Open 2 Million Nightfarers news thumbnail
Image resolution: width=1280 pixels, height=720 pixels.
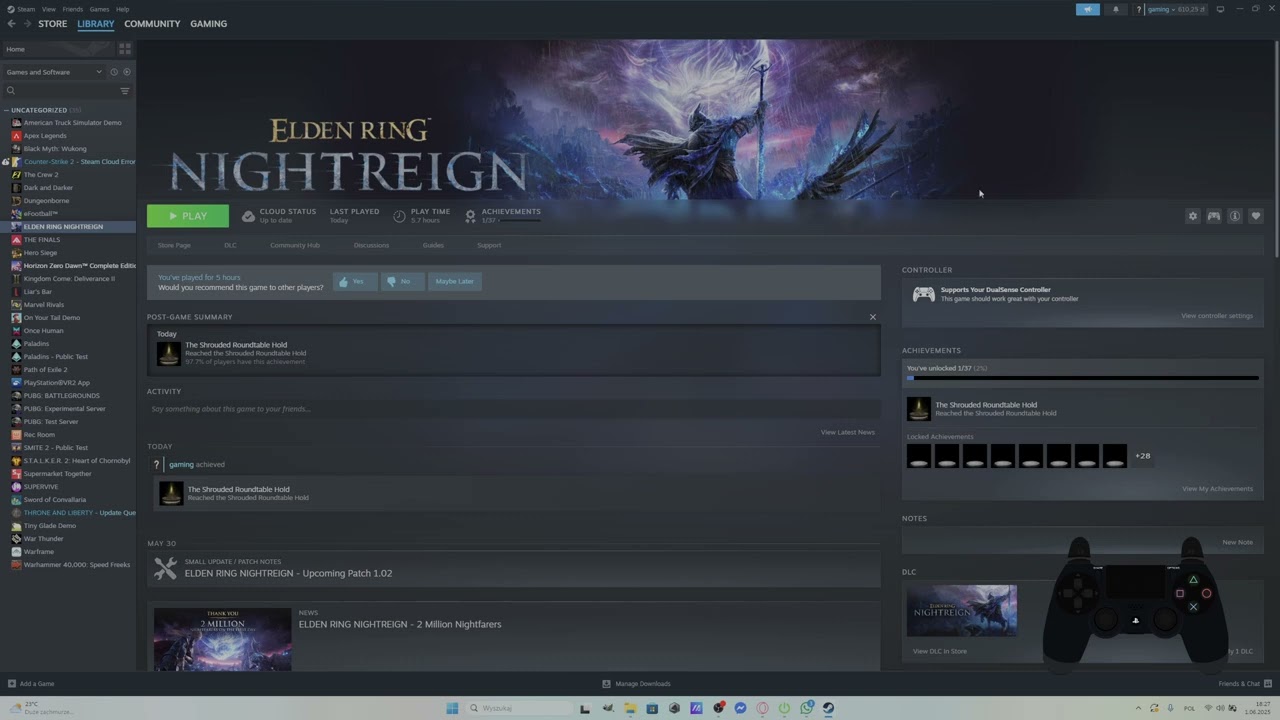coord(222,639)
